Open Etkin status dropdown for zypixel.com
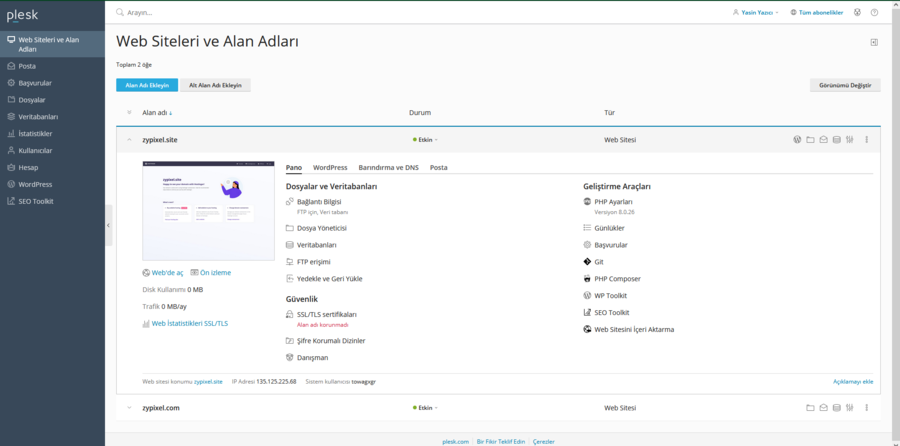The height and width of the screenshot is (446, 900). pyautogui.click(x=425, y=408)
